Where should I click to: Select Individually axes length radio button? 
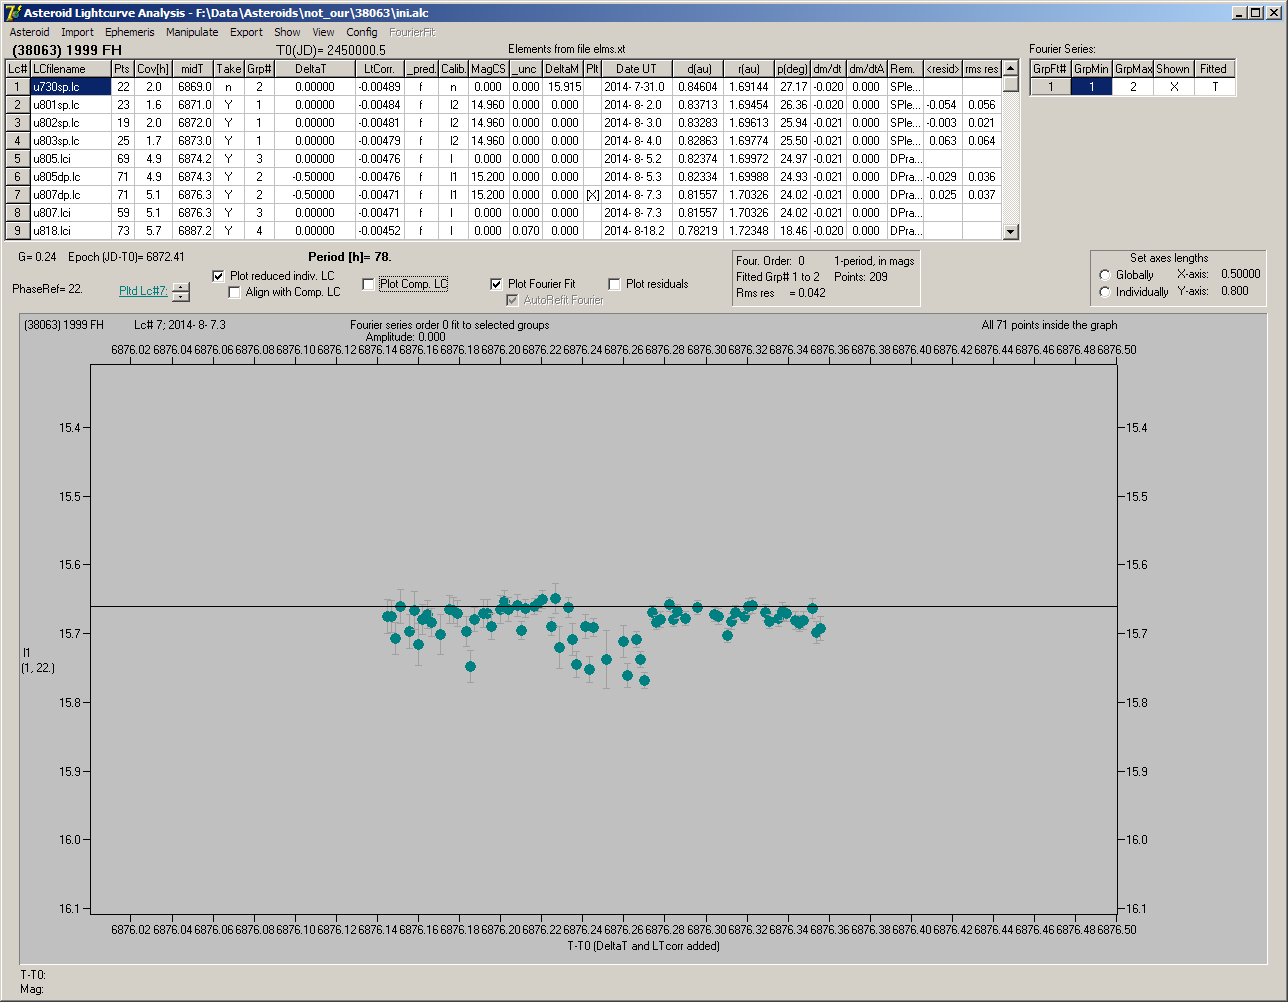1105,292
